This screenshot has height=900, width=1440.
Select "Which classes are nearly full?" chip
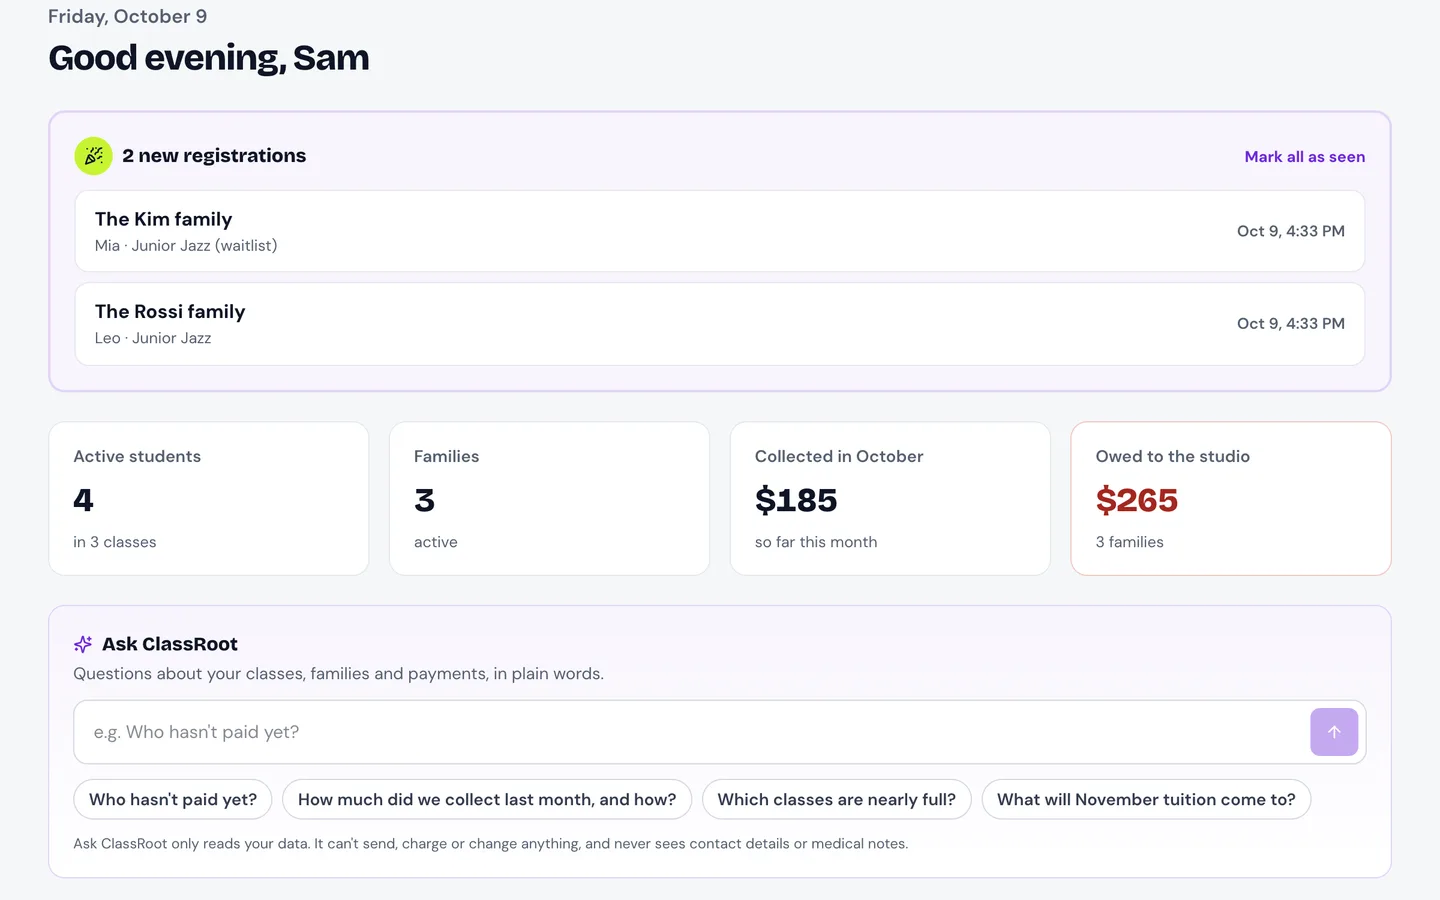[x=837, y=799]
